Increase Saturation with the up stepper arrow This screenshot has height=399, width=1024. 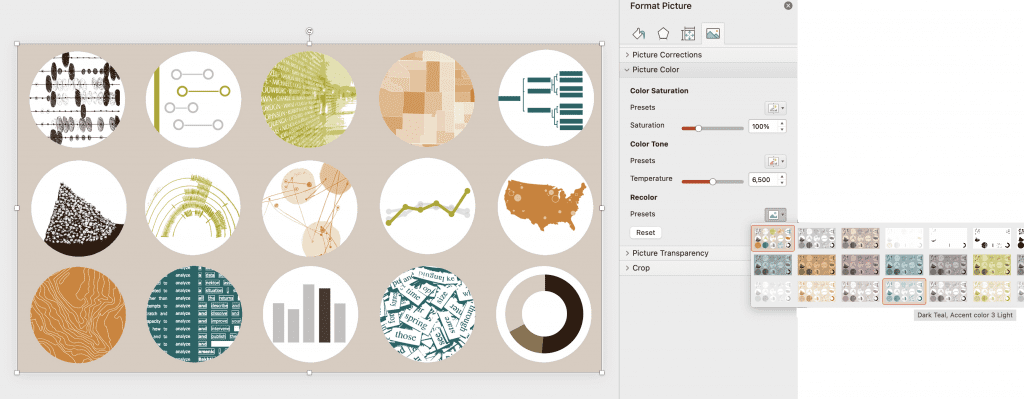pos(782,123)
